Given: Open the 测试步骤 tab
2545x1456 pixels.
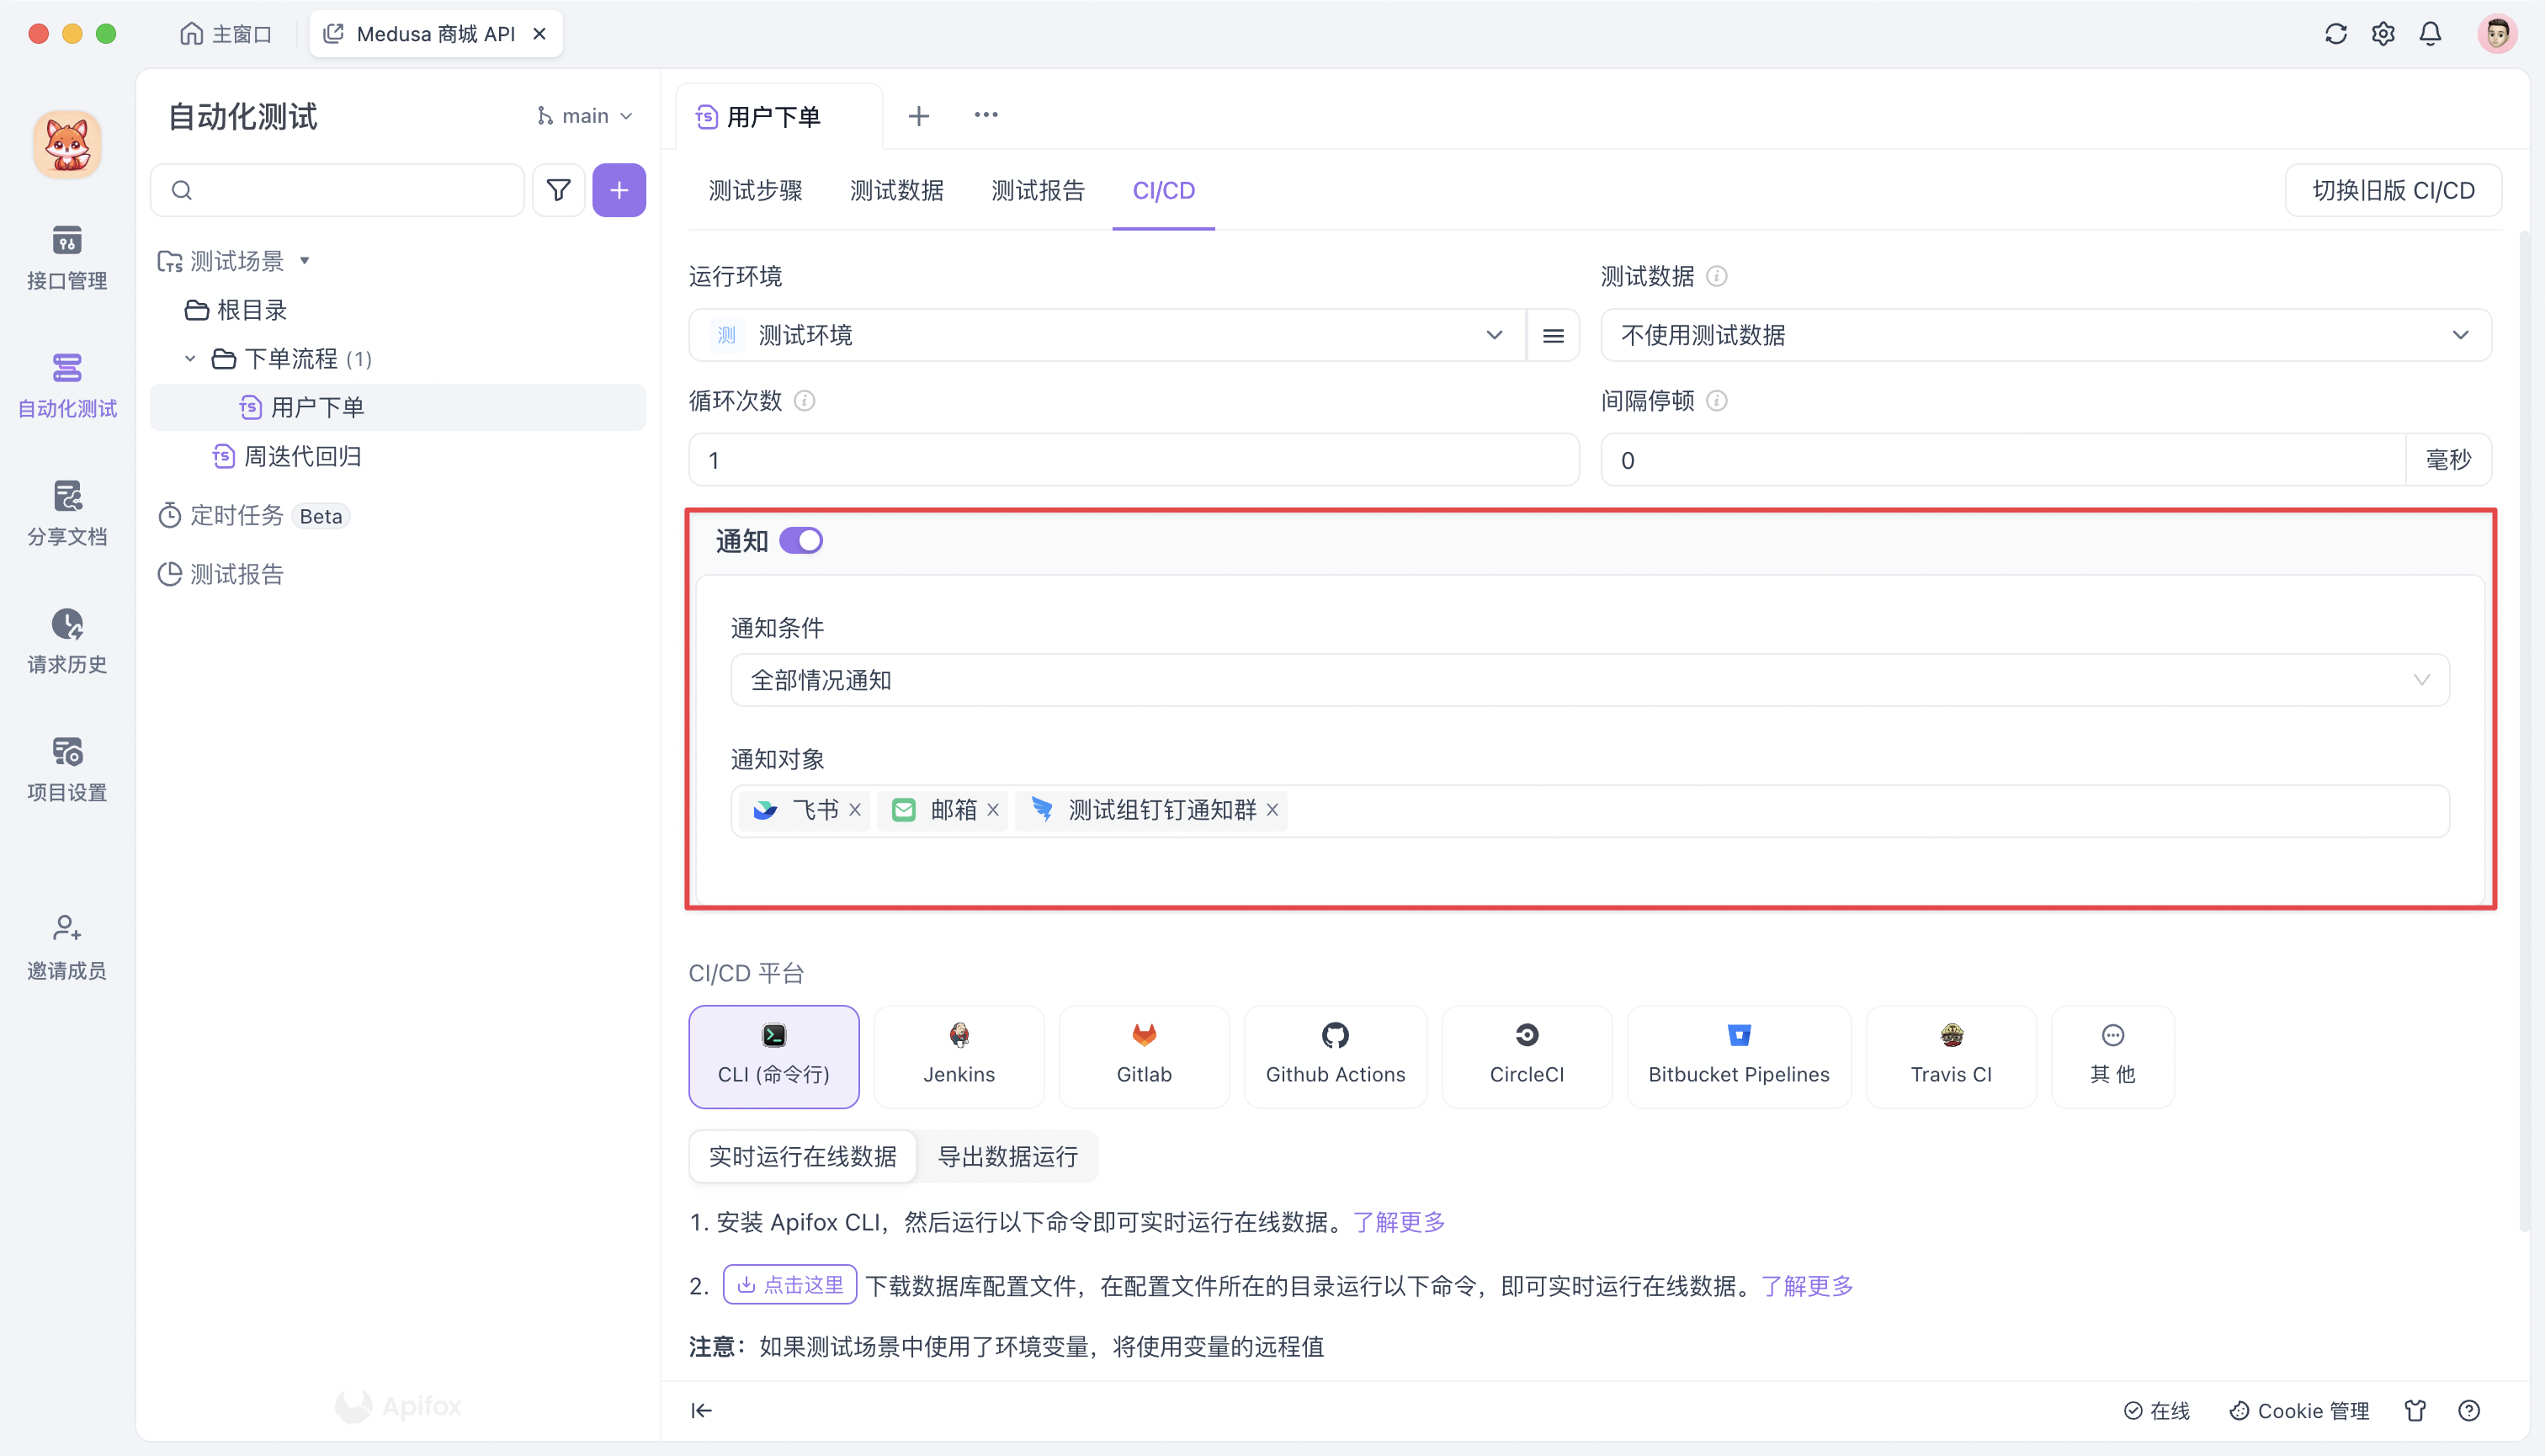Looking at the screenshot, I should click(756, 190).
